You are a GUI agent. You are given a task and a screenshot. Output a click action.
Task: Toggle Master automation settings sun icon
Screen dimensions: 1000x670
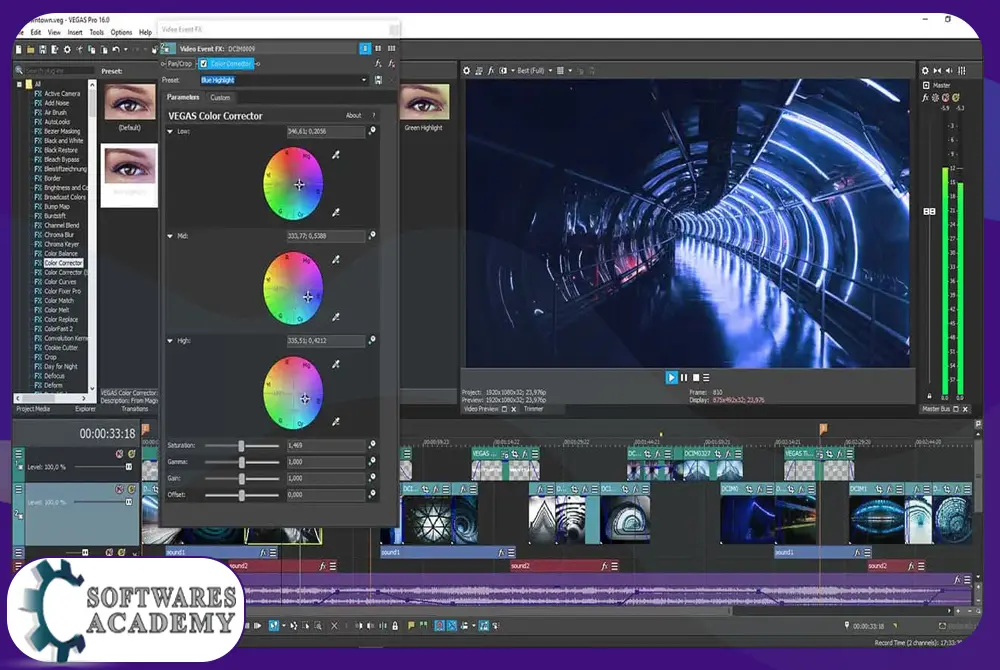pos(936,98)
